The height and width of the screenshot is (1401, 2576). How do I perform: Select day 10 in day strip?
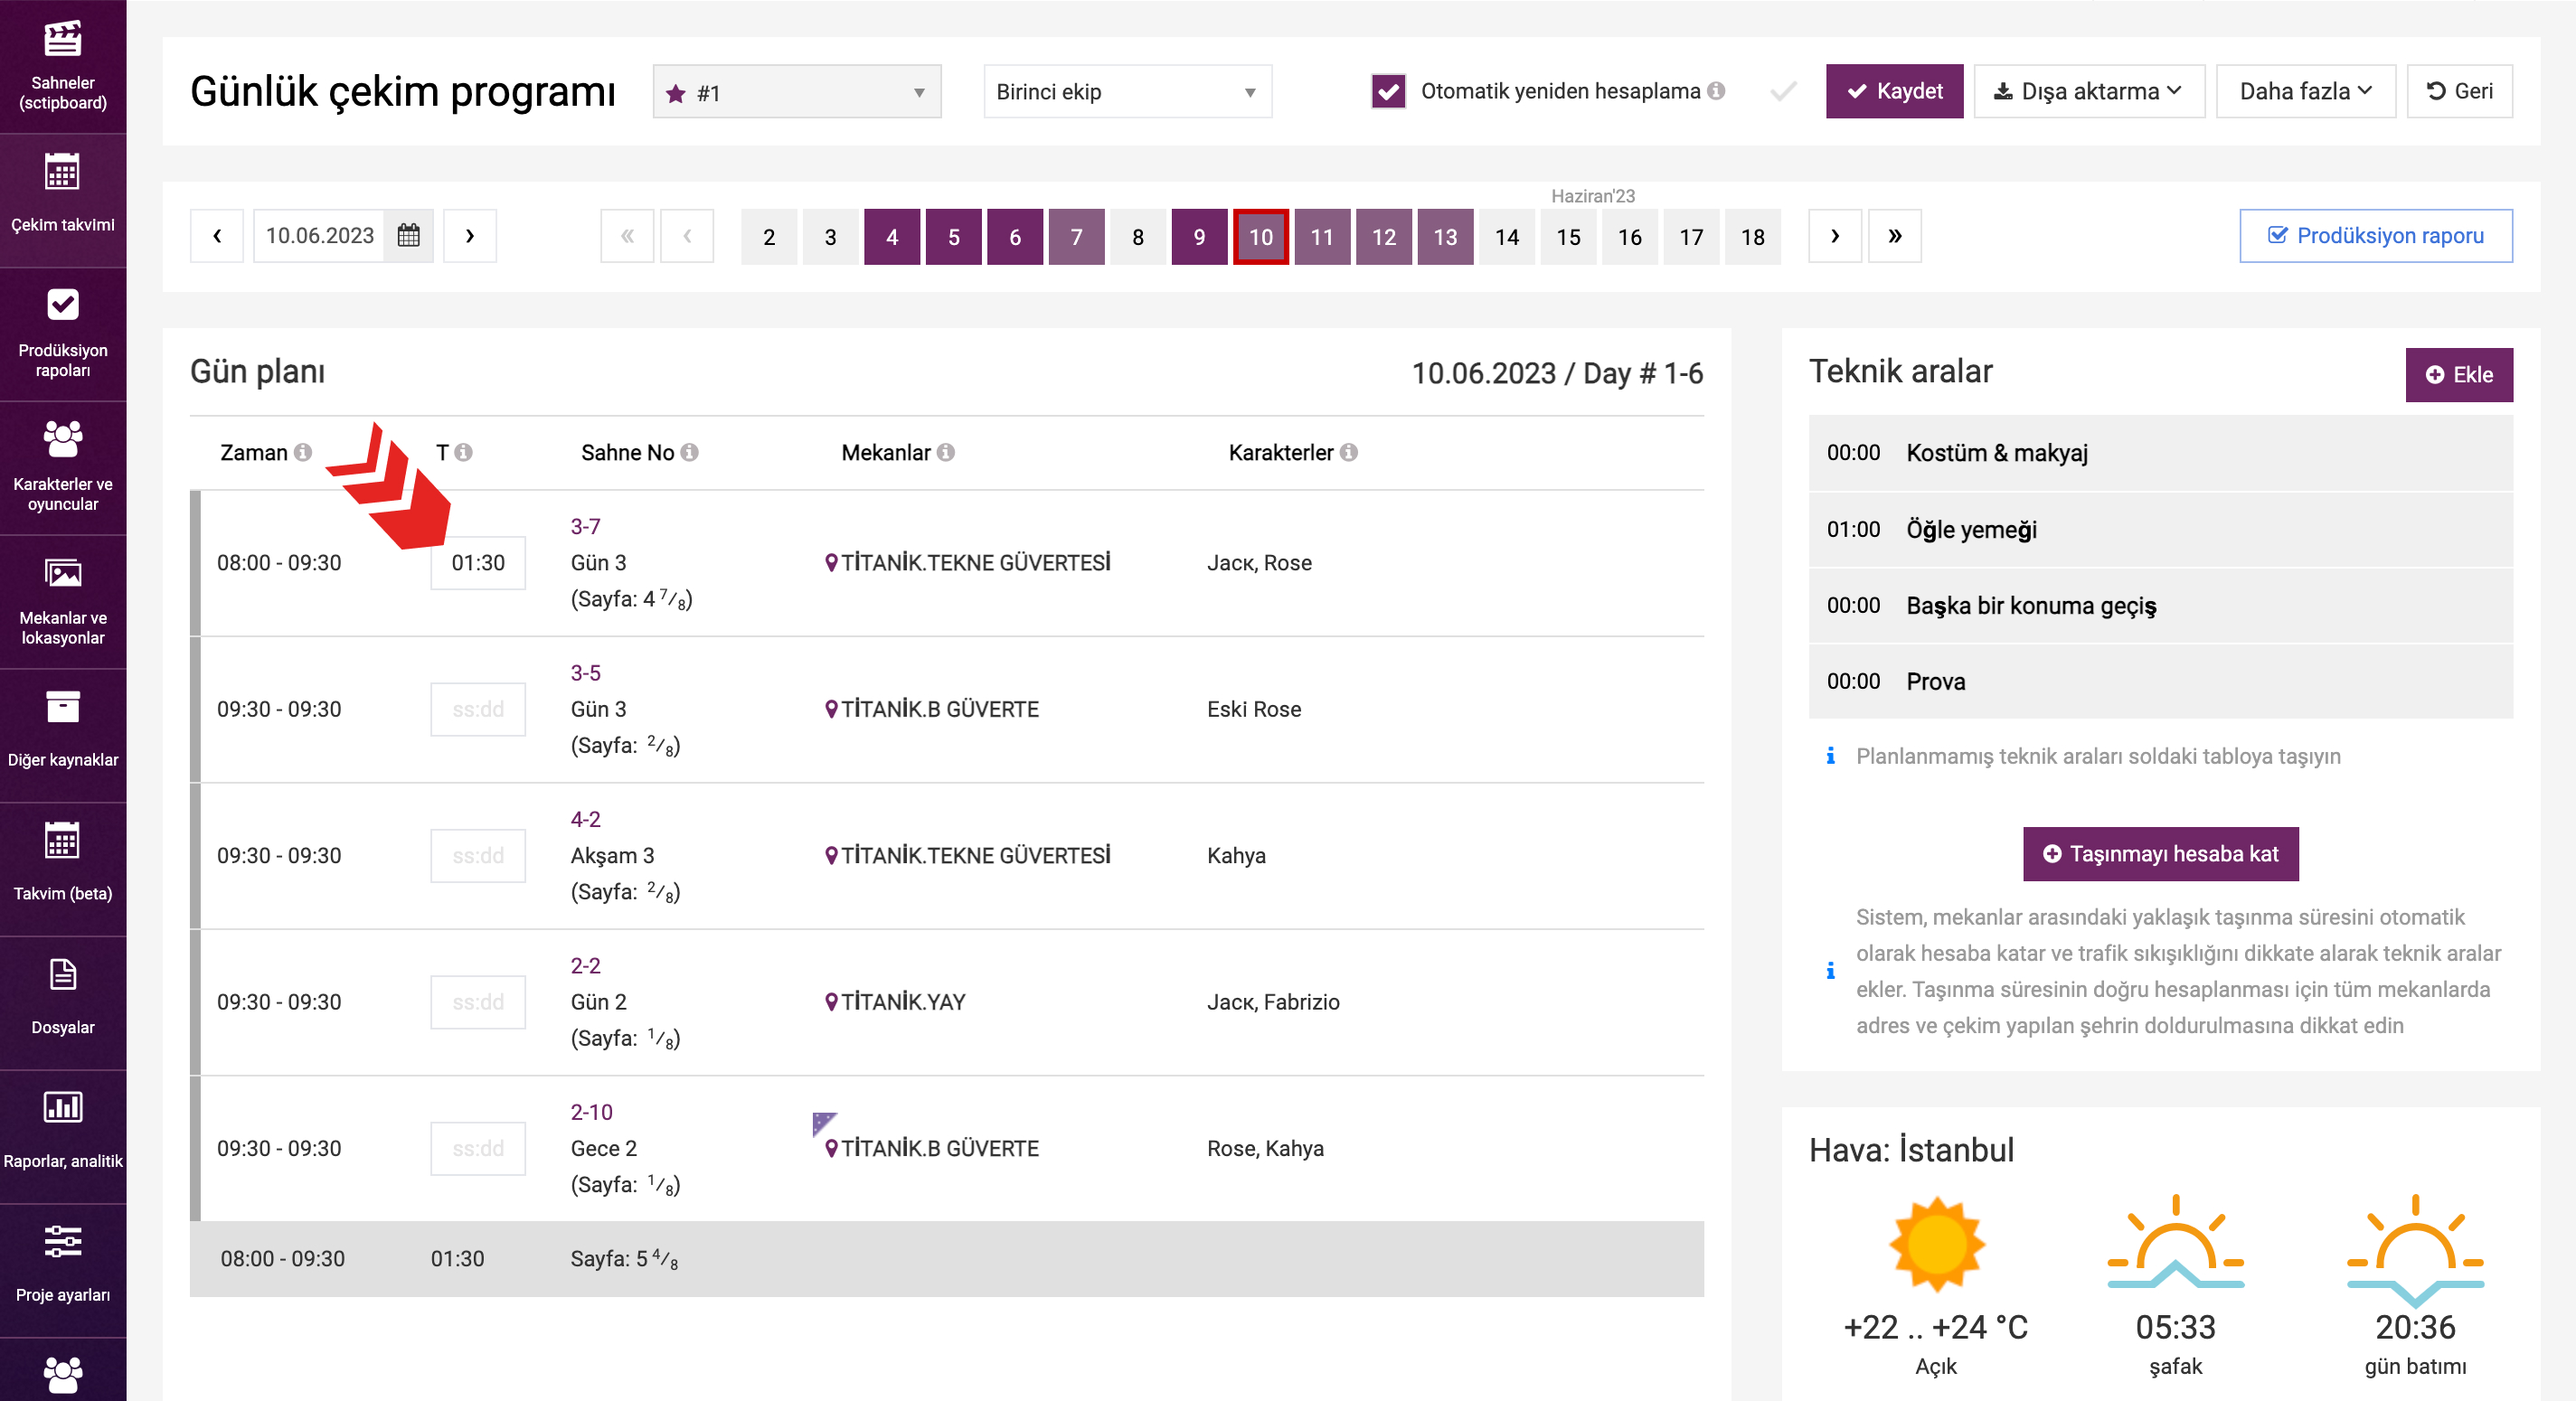tap(1261, 237)
